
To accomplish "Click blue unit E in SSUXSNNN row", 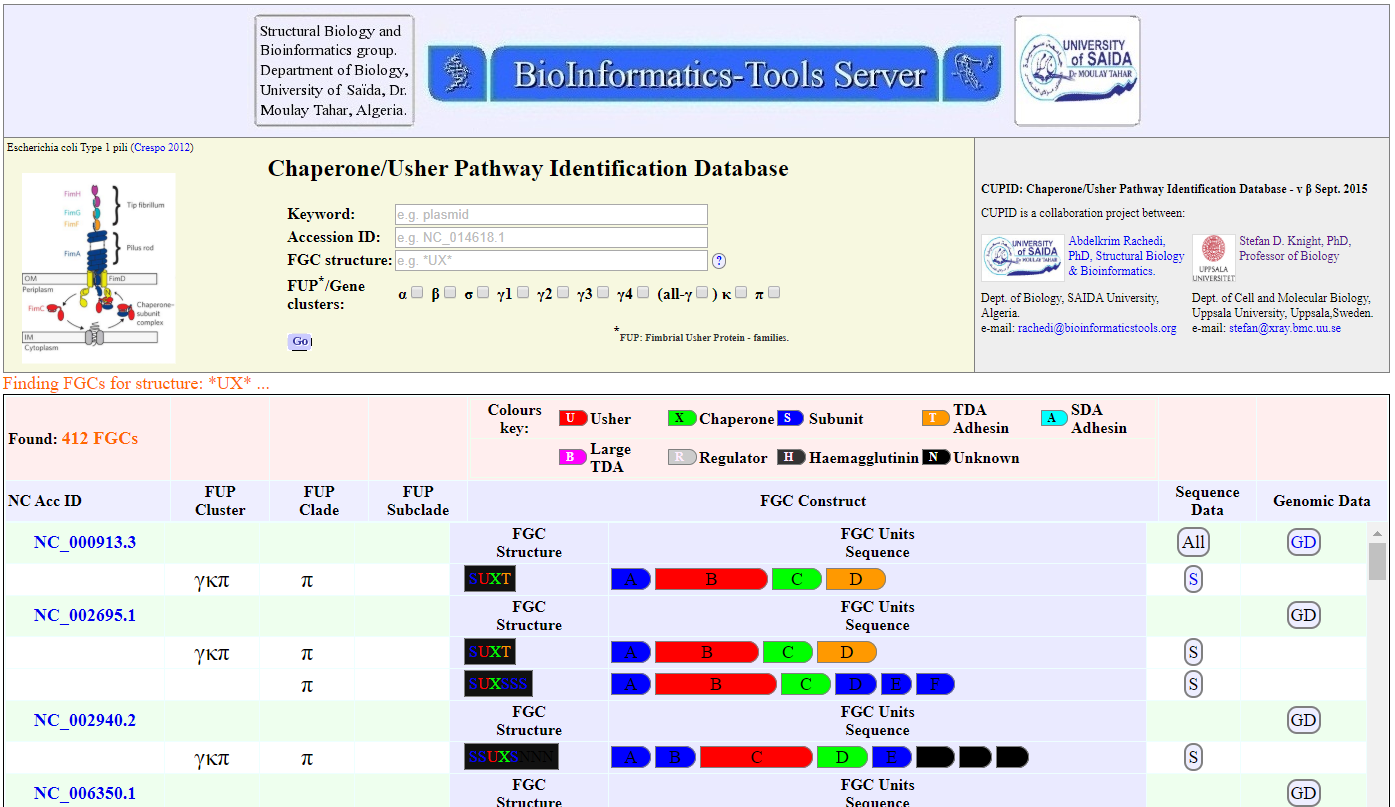I will [x=891, y=757].
